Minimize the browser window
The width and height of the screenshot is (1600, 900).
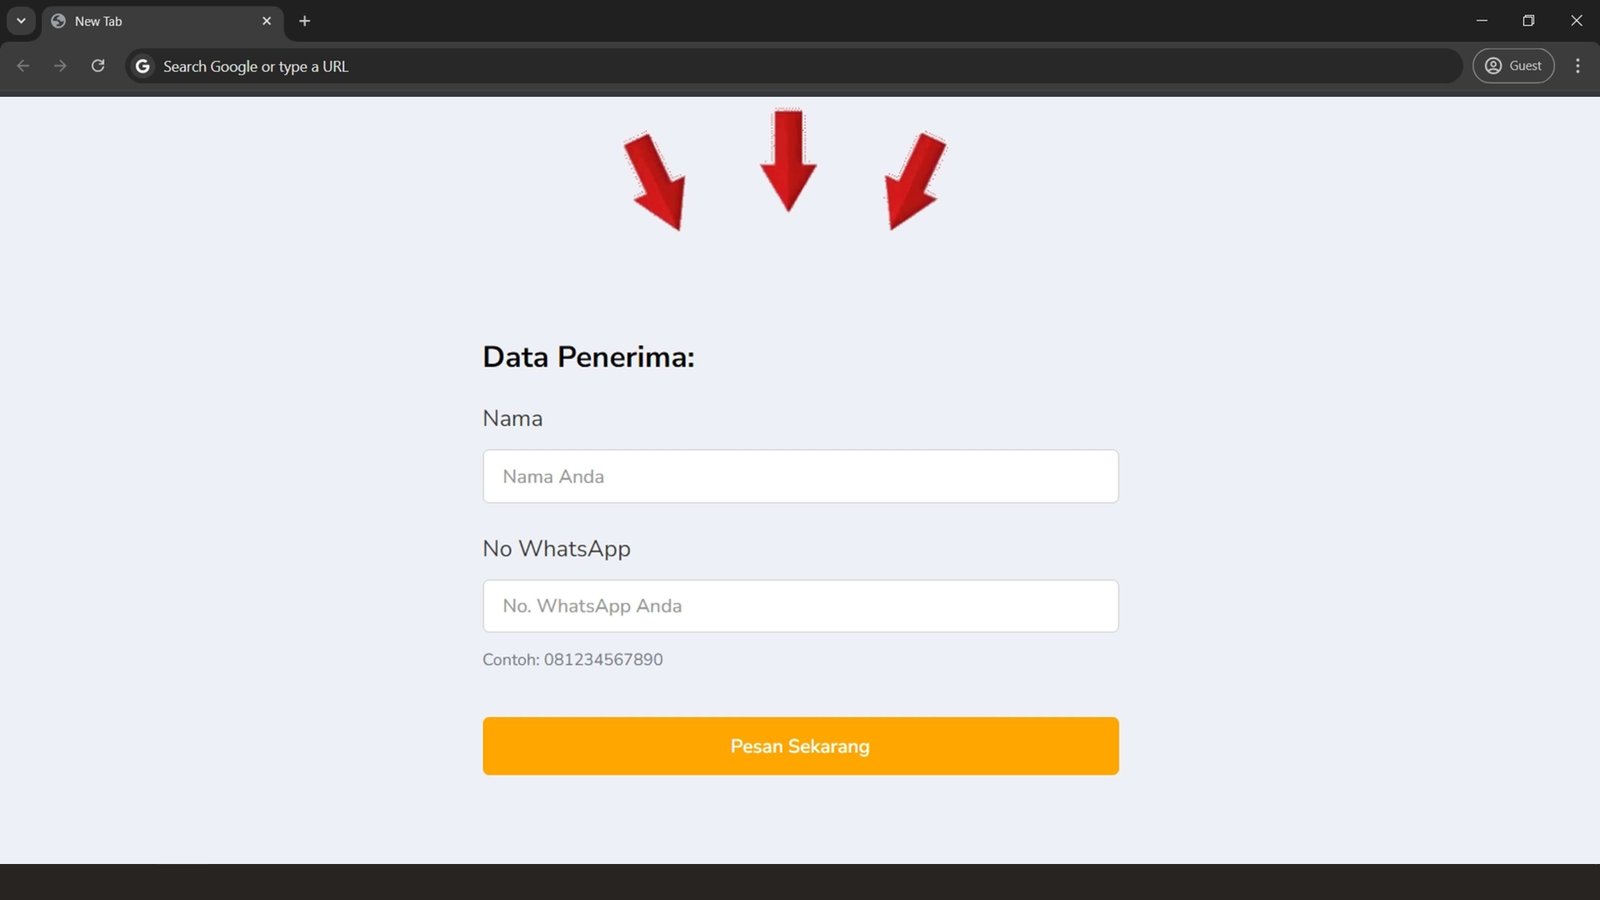click(1482, 21)
